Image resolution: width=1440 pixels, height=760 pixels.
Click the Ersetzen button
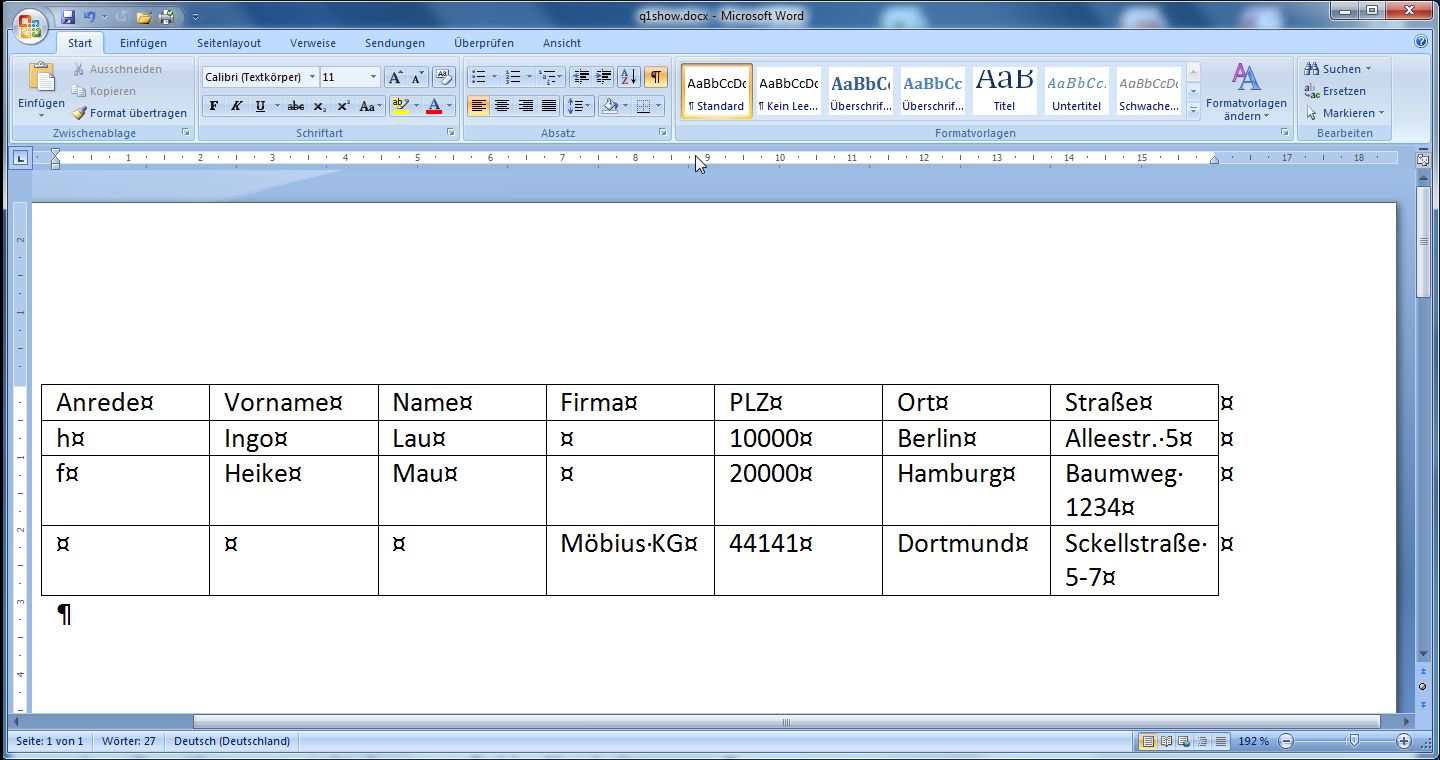pyautogui.click(x=1339, y=91)
